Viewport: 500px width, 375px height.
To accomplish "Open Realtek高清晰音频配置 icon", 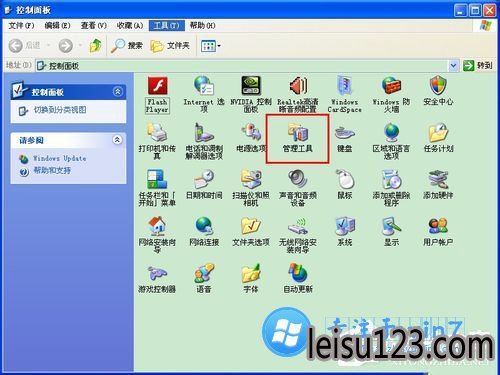I will click(x=298, y=86).
